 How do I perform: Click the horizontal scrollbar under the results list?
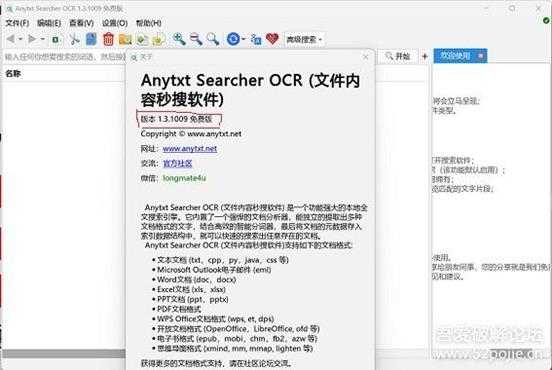click(63, 353)
